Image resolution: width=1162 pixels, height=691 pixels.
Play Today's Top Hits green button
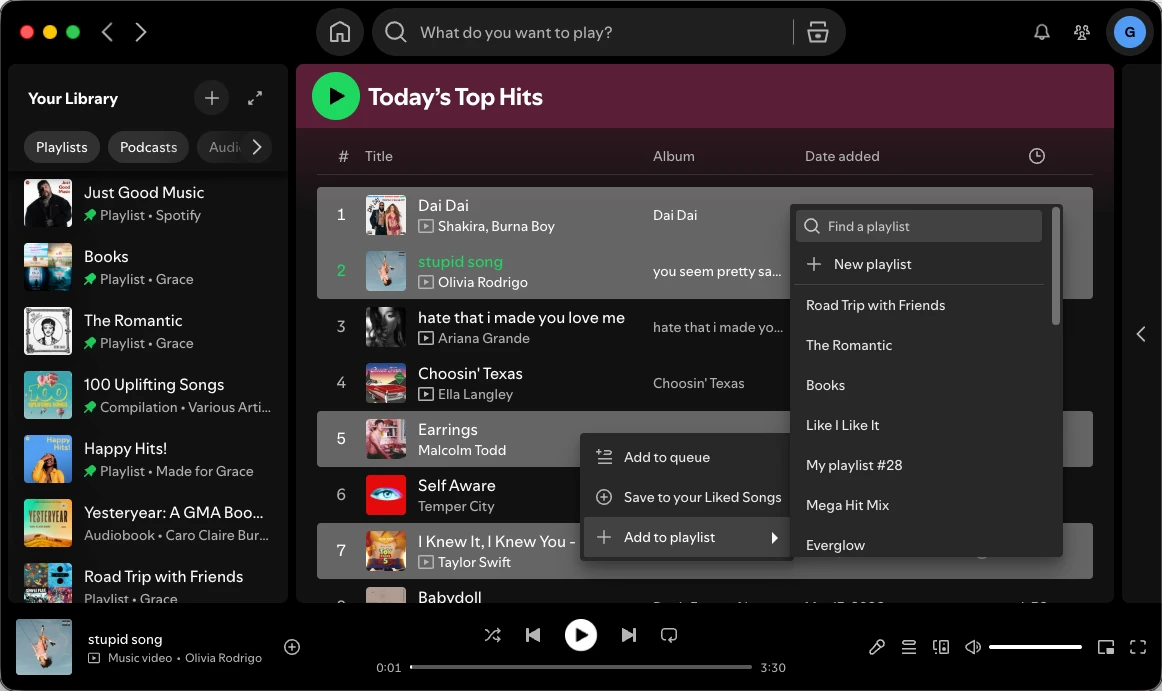click(x=336, y=96)
